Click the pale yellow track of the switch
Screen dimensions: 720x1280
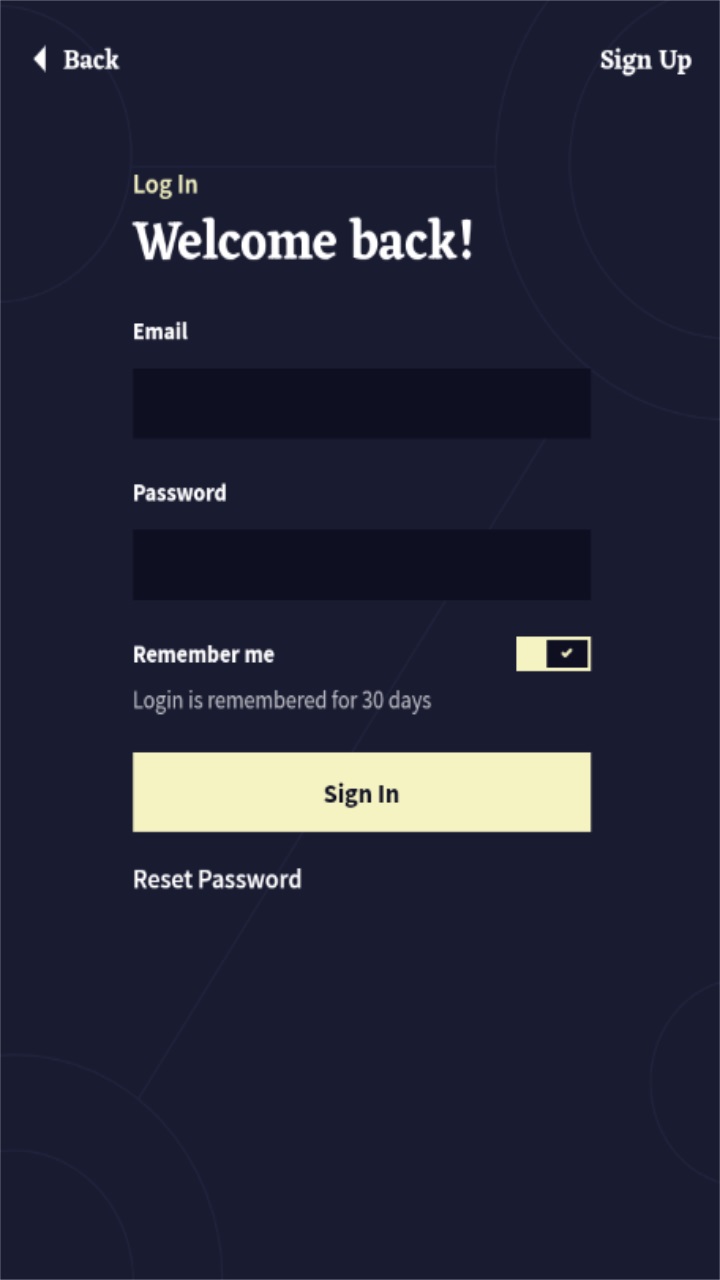coord(531,654)
